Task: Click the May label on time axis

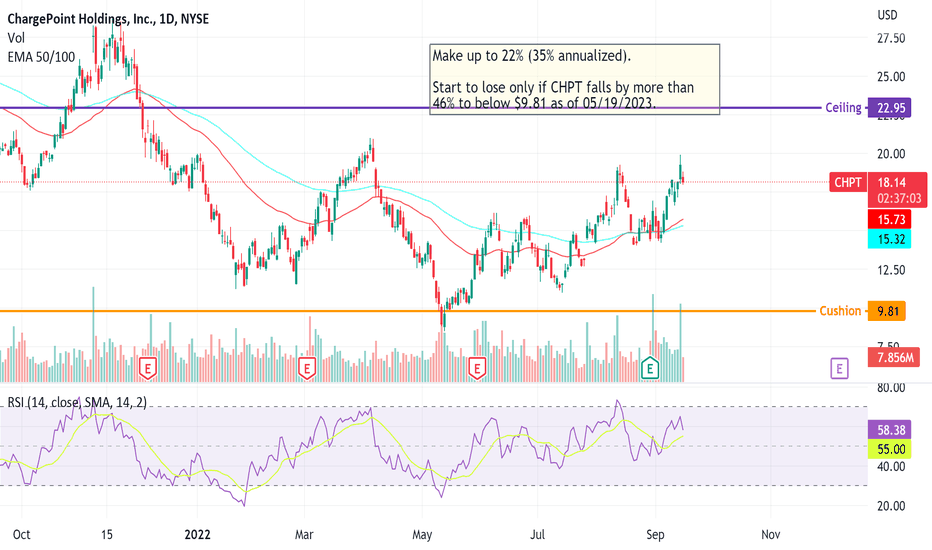Action: pos(422,535)
